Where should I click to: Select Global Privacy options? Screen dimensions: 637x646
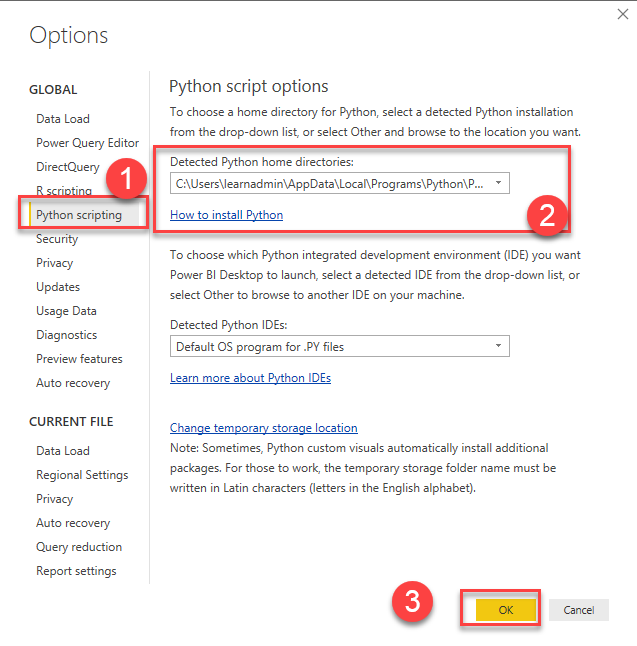[x=54, y=263]
